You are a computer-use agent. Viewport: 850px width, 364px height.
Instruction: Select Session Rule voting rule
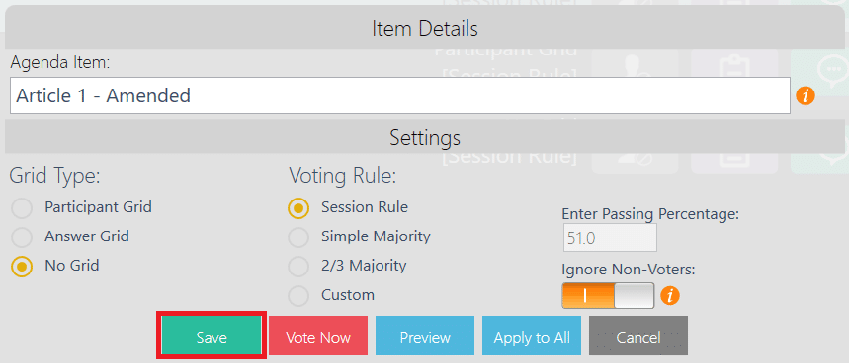[299, 208]
